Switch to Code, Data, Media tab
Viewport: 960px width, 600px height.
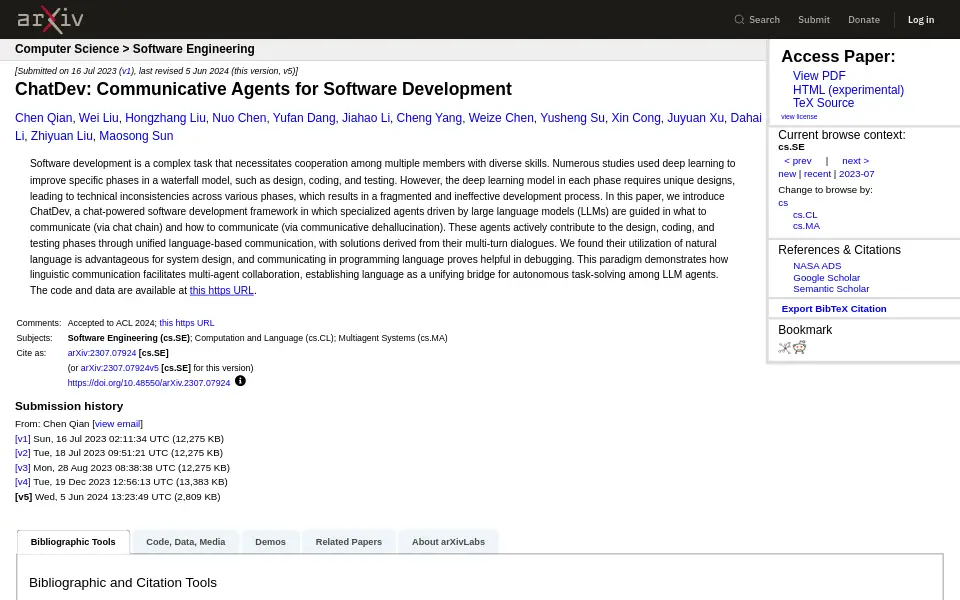(186, 542)
